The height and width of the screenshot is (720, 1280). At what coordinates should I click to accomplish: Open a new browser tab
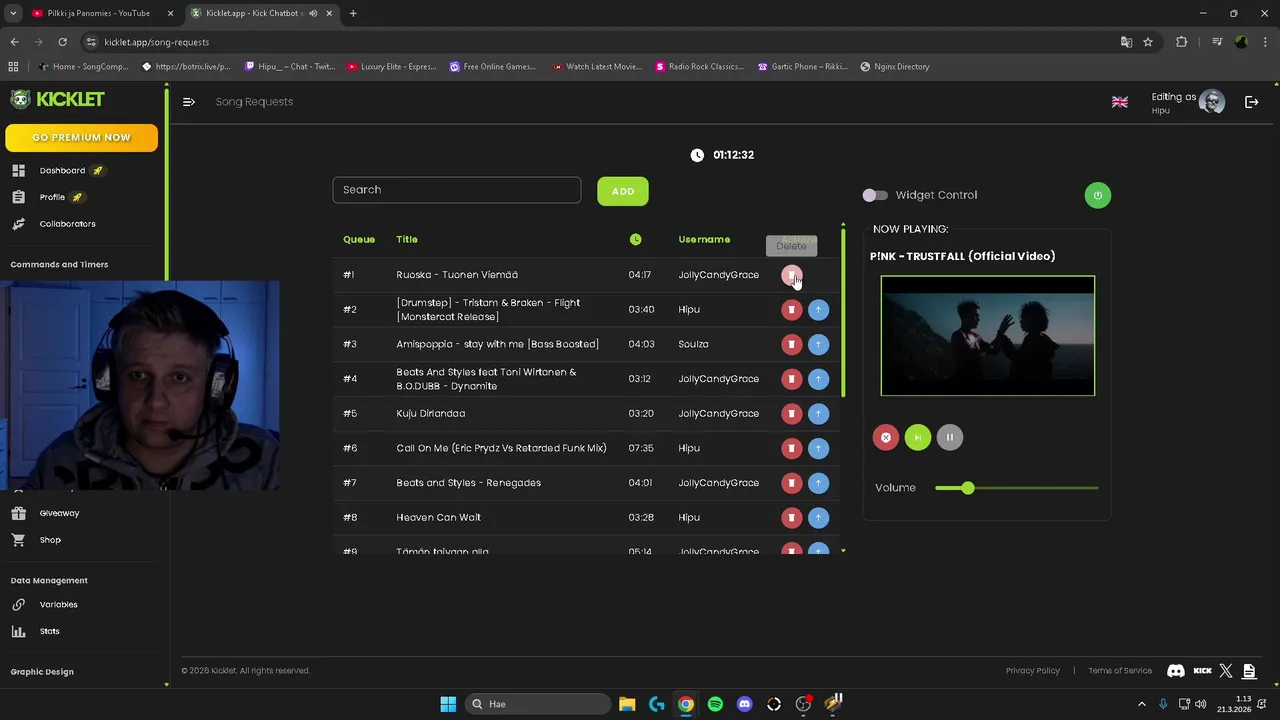click(353, 13)
